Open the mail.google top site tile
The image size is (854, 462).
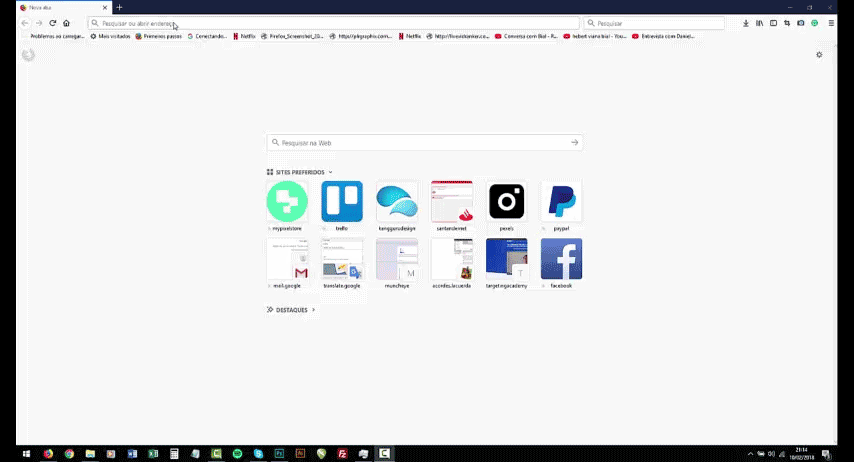coord(287,259)
